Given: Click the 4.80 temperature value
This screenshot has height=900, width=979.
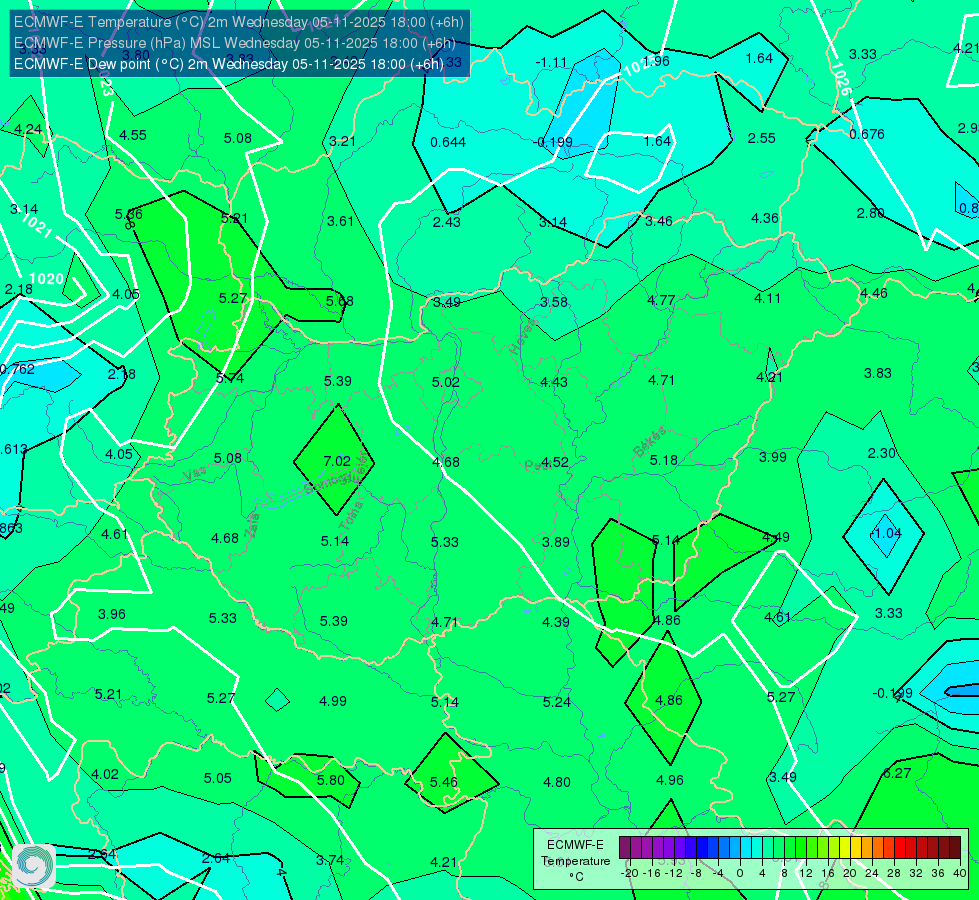Looking at the screenshot, I should click(x=557, y=782).
